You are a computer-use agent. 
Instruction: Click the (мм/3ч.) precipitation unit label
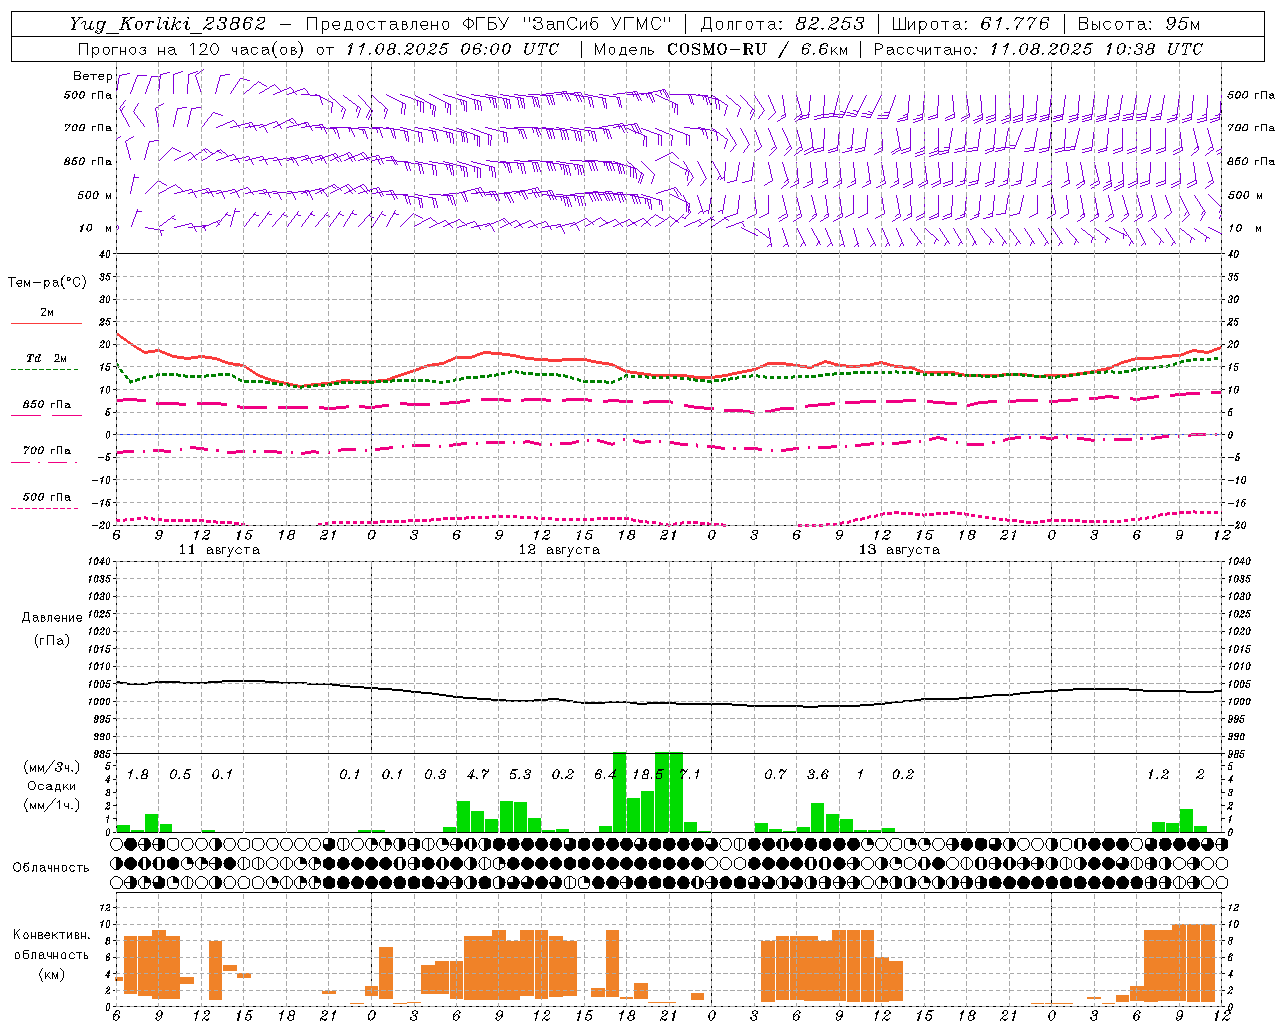coord(52,767)
